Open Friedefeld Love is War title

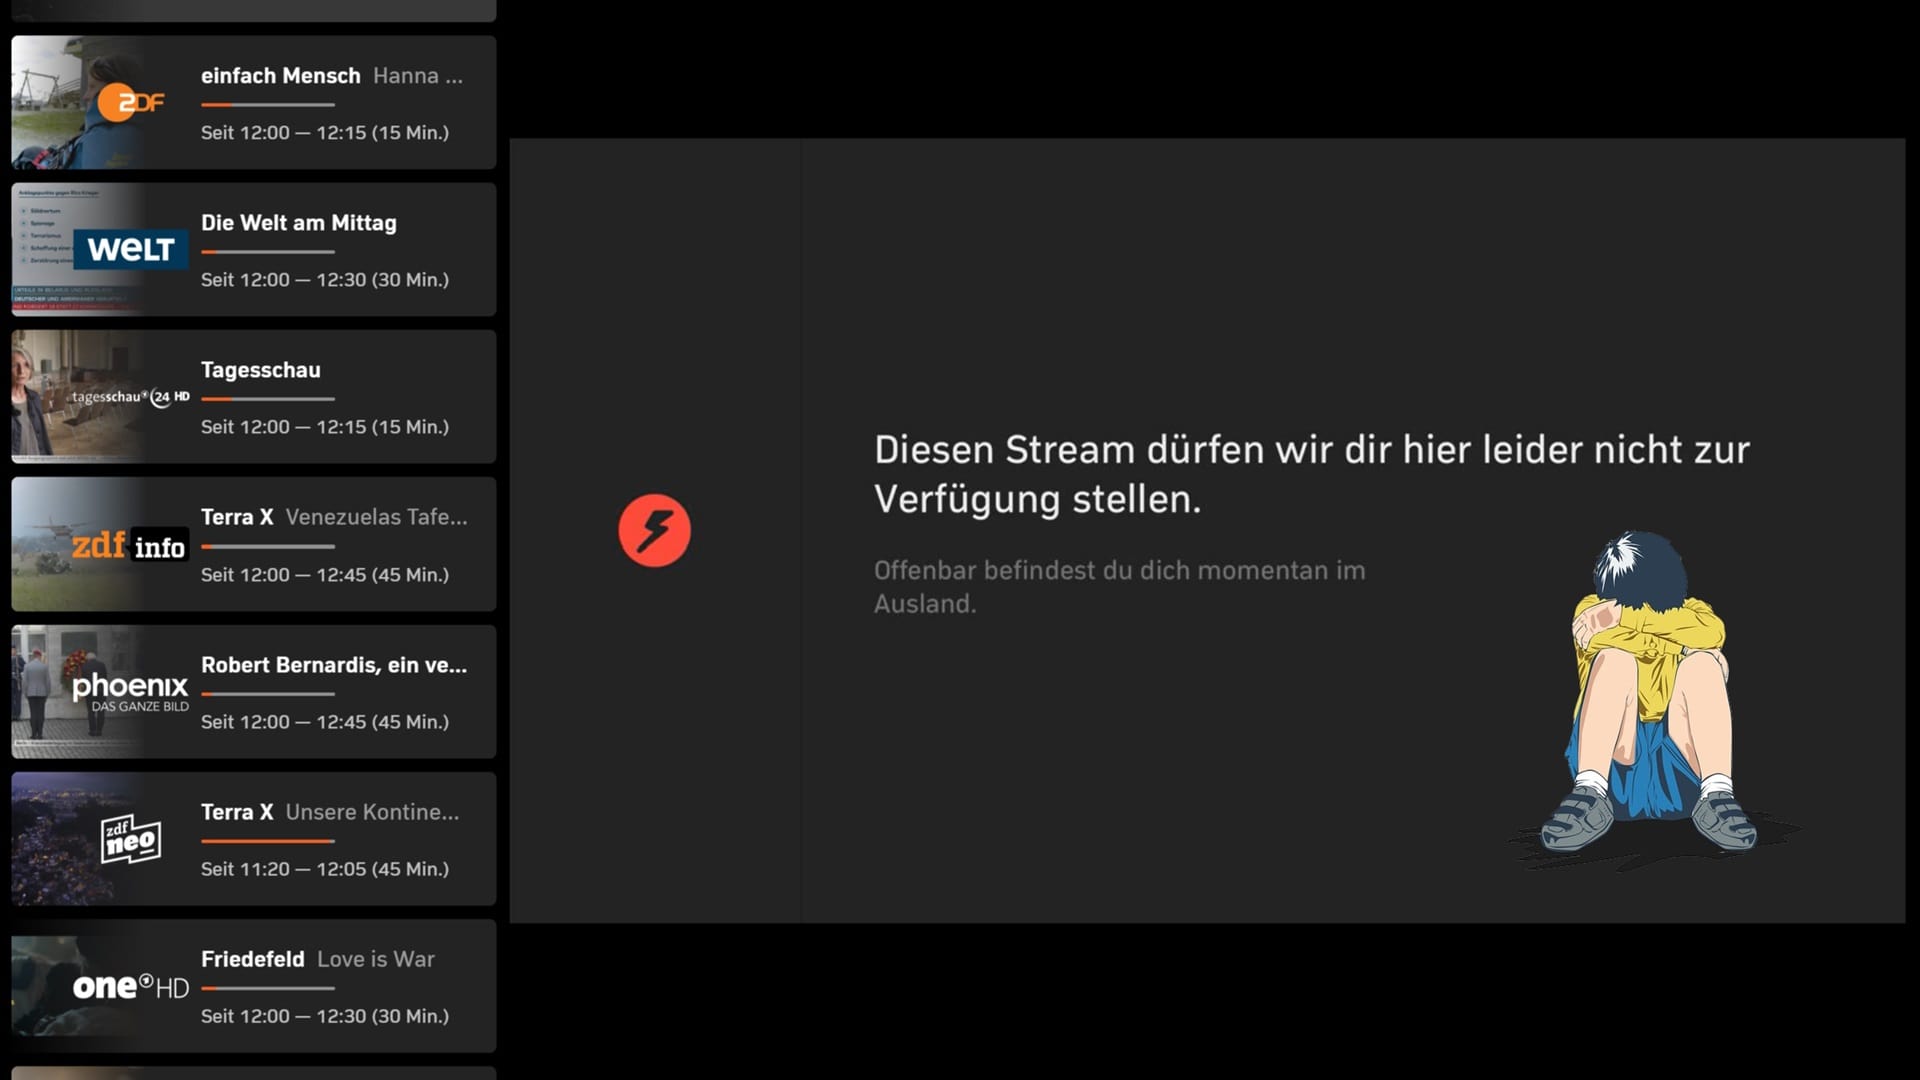pyautogui.click(x=317, y=959)
